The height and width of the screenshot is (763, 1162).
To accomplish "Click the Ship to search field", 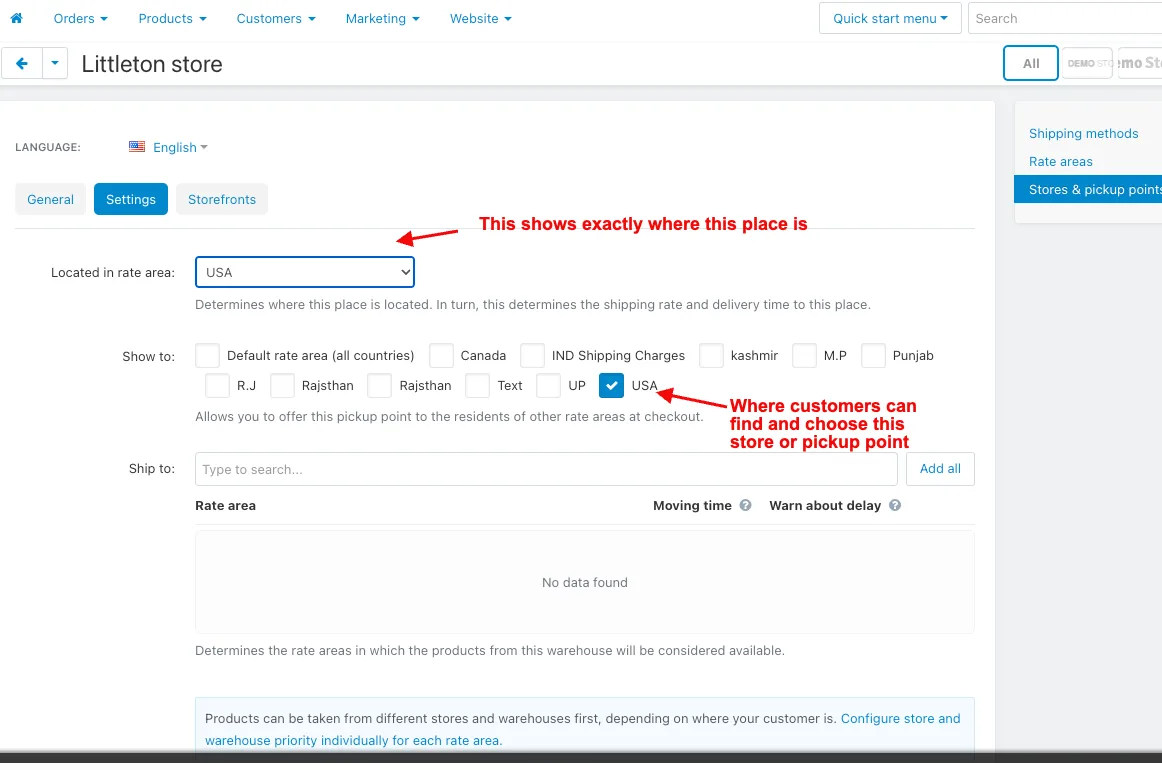I will (546, 469).
